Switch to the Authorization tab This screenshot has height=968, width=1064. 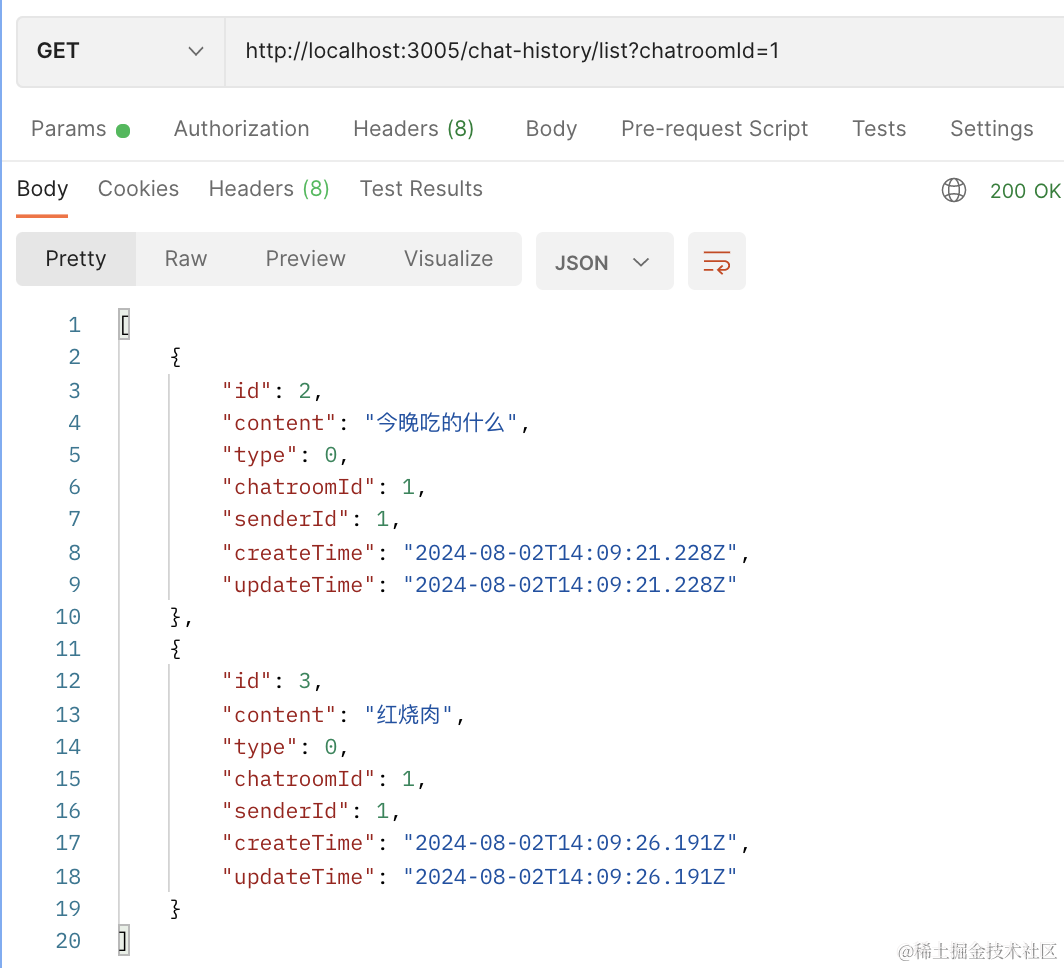[241, 129]
